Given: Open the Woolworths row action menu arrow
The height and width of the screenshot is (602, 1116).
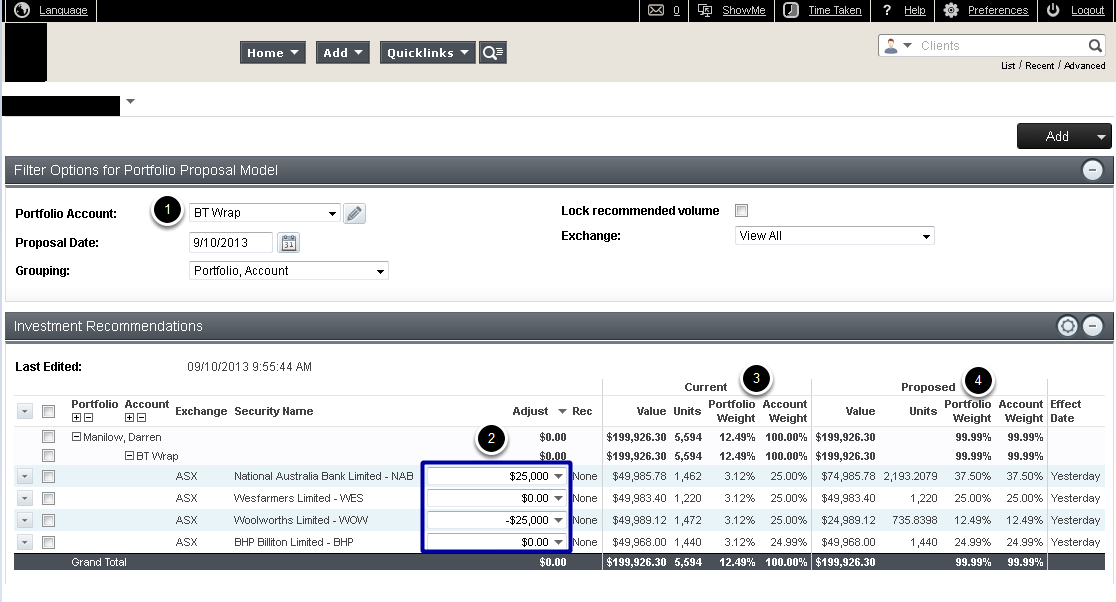Looking at the screenshot, I should [x=24, y=520].
